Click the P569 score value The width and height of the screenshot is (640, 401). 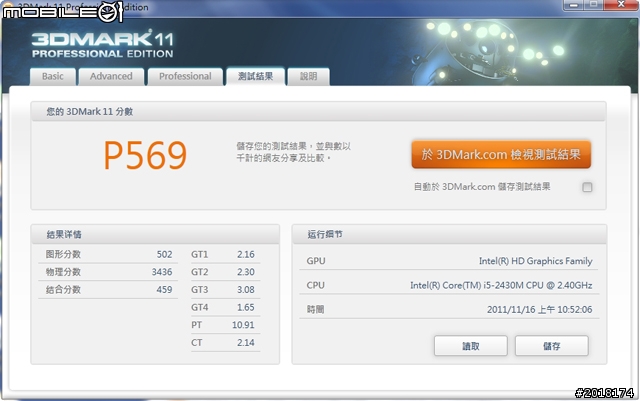pos(145,155)
